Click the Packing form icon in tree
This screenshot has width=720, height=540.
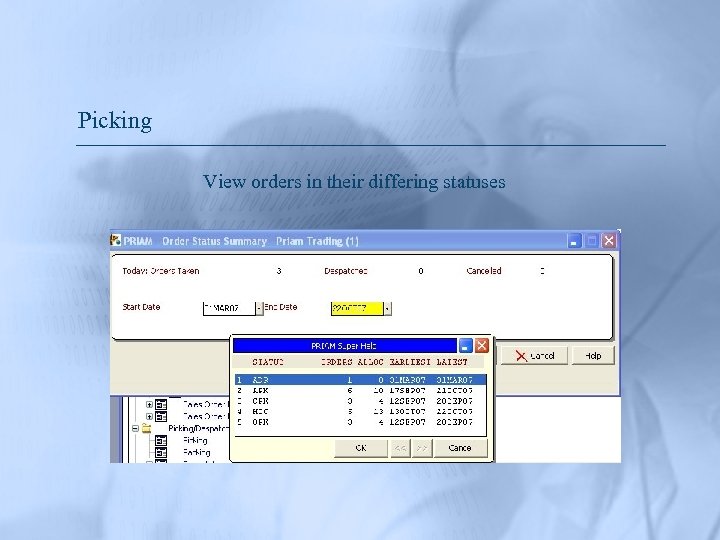[x=161, y=452]
